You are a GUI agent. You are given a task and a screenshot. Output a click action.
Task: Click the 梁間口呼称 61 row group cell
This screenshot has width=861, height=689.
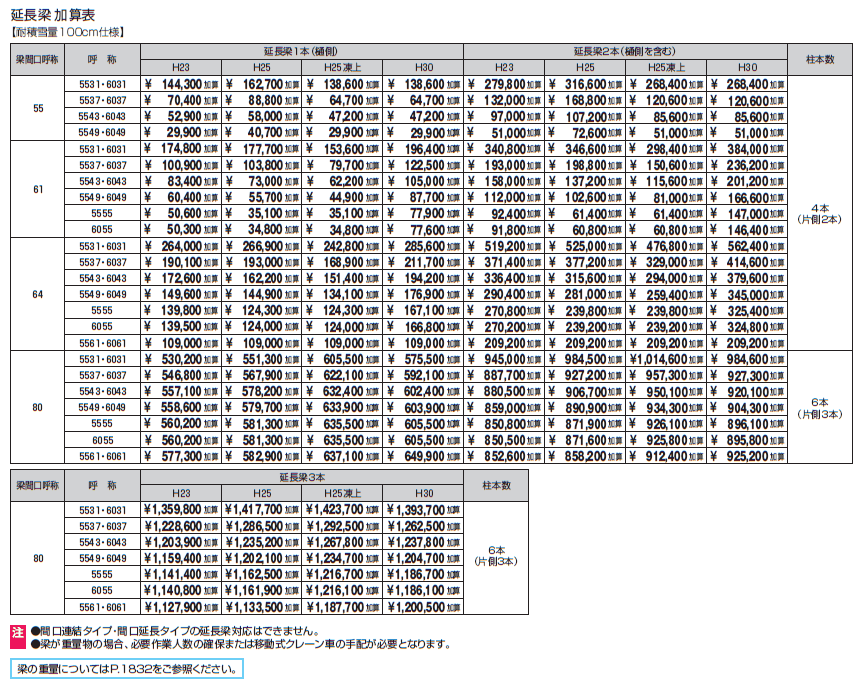tap(38, 189)
